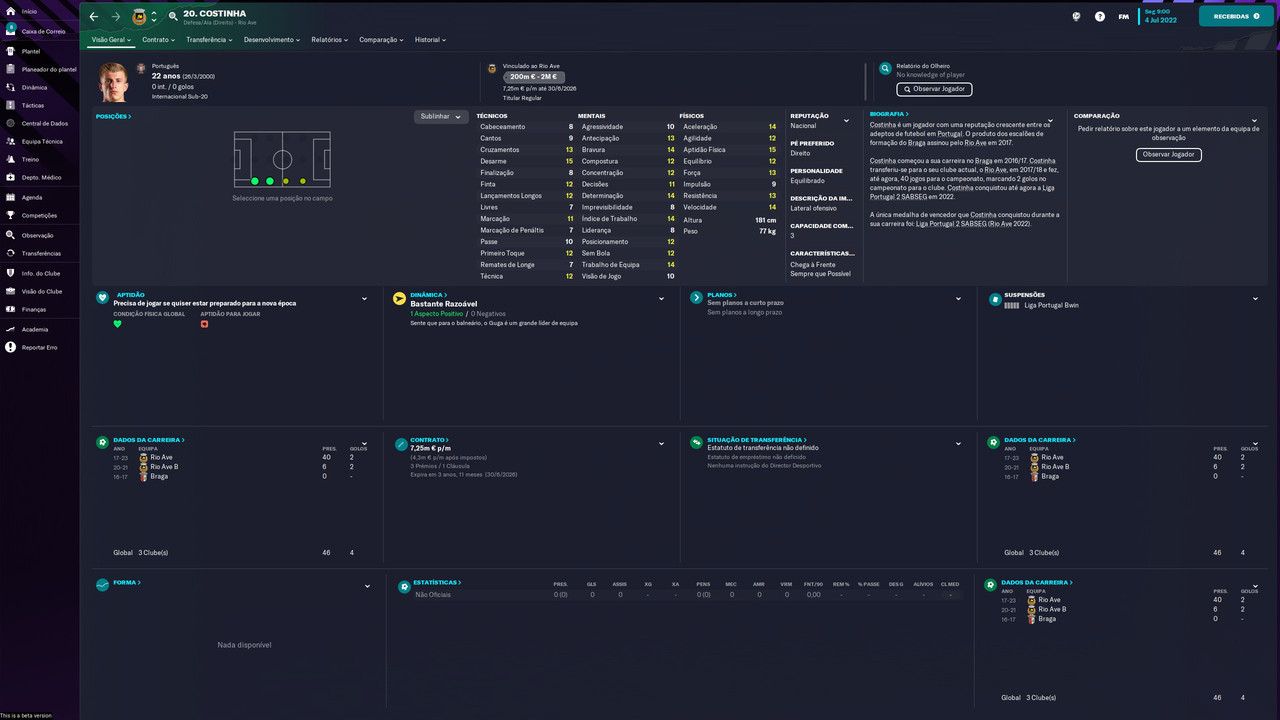Cycle players with the up/down arrows

click(x=154, y=17)
